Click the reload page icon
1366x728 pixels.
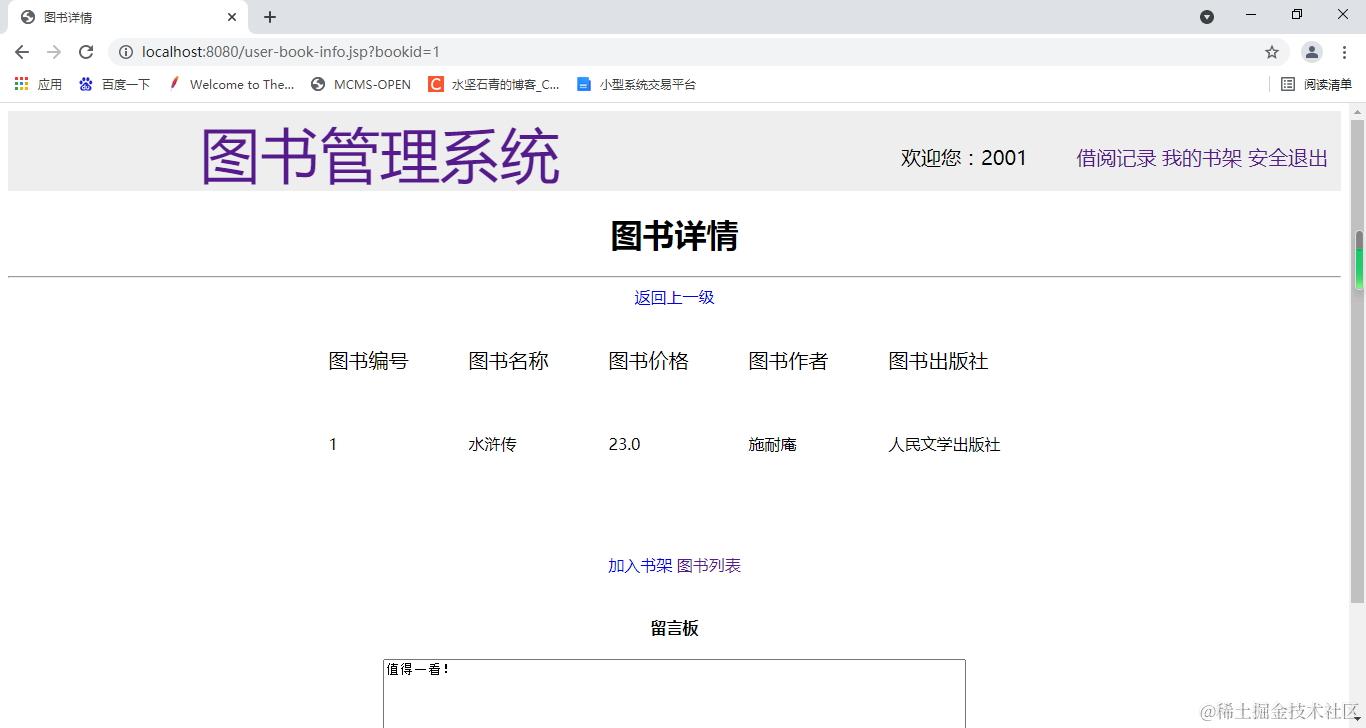click(x=86, y=51)
